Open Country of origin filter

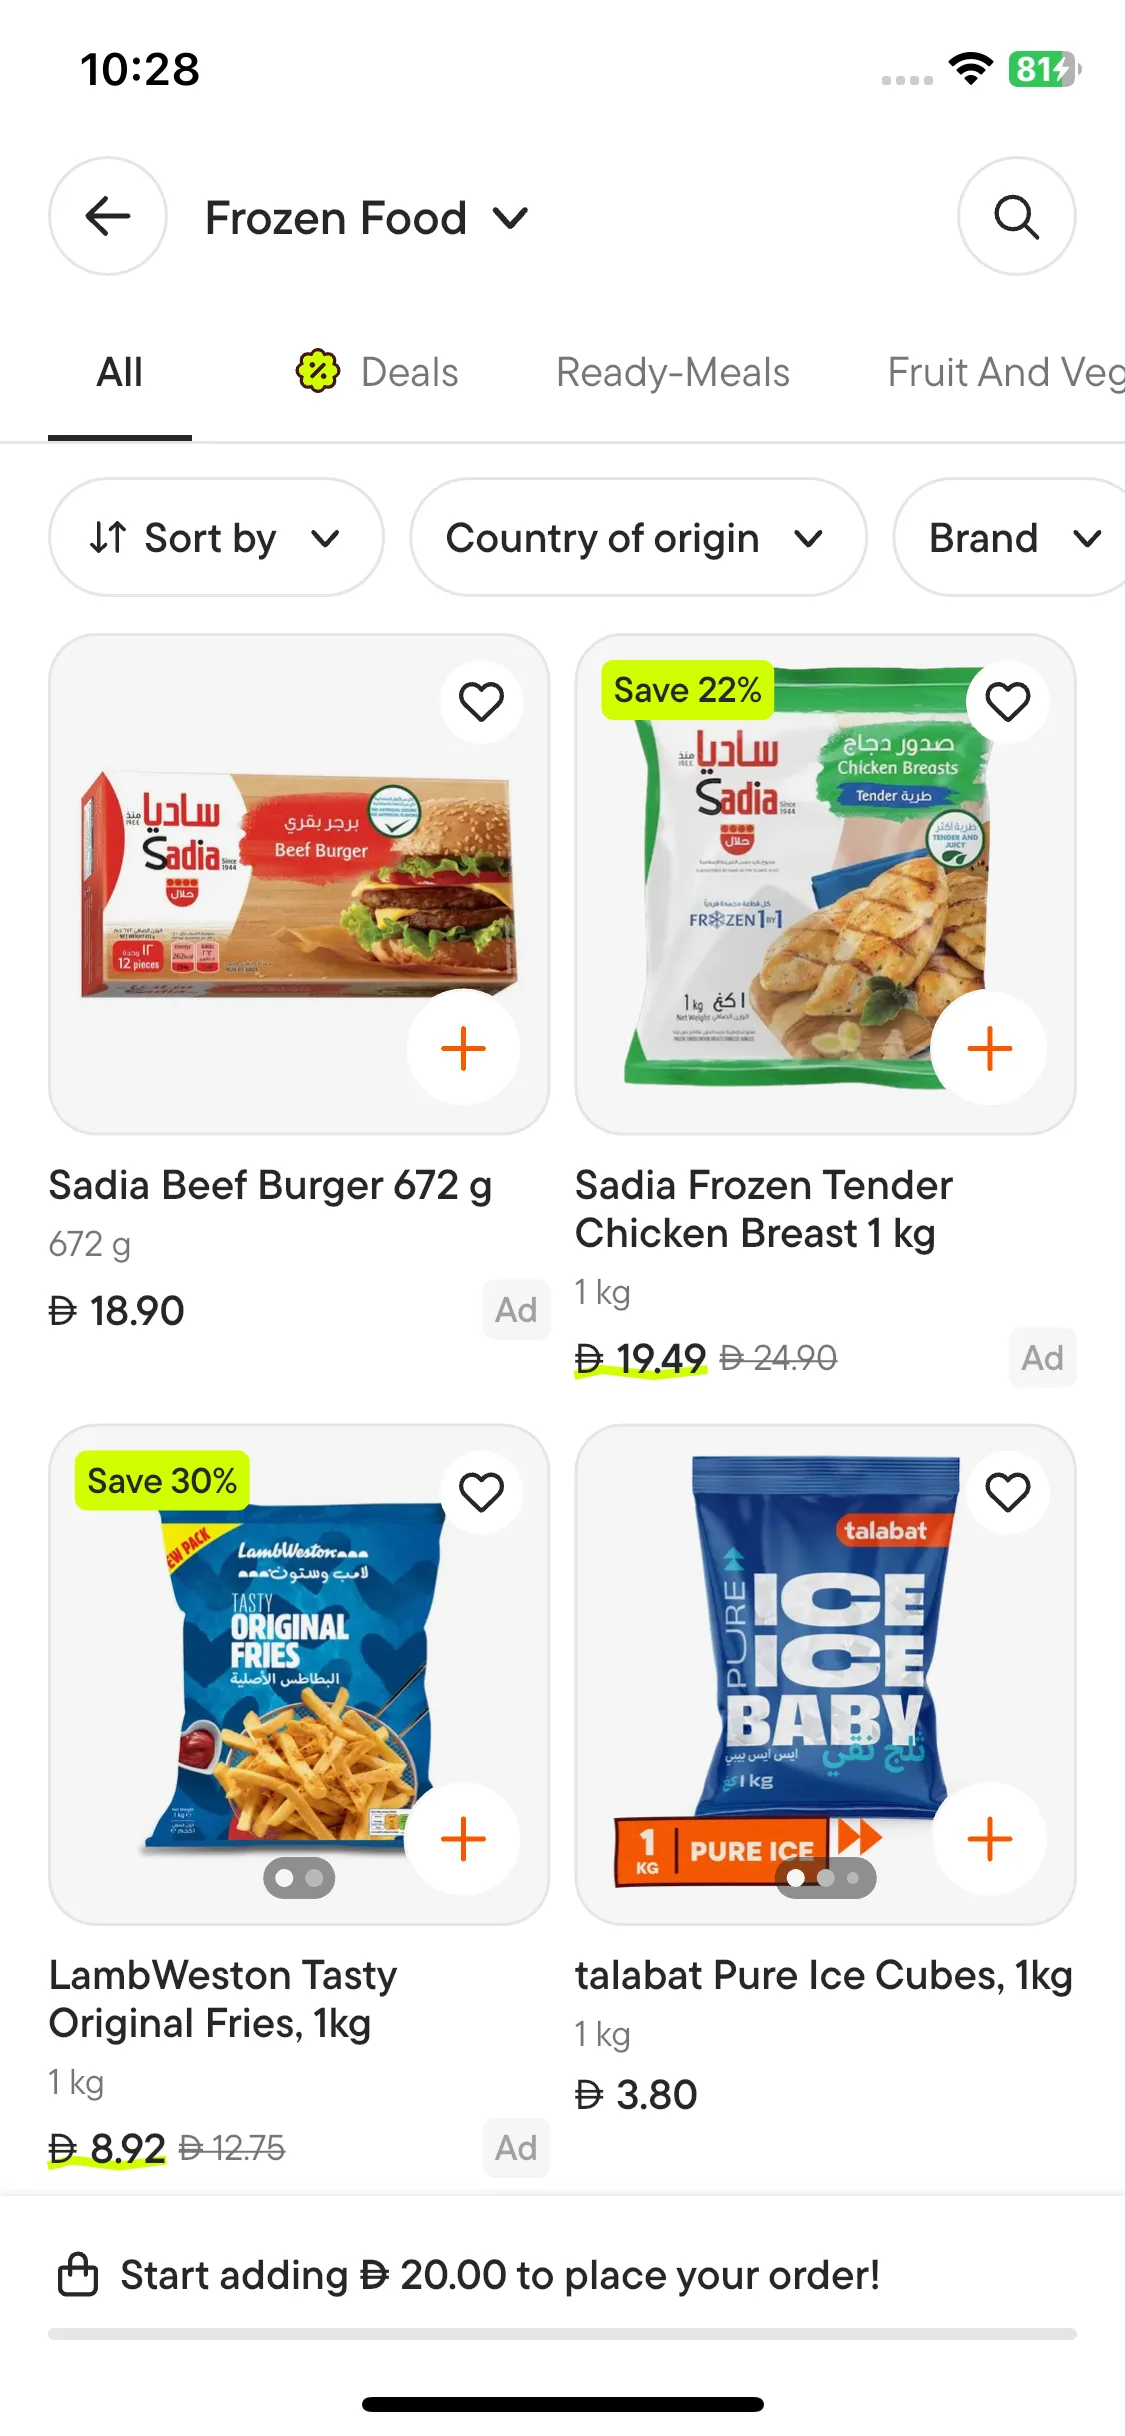[x=637, y=538]
